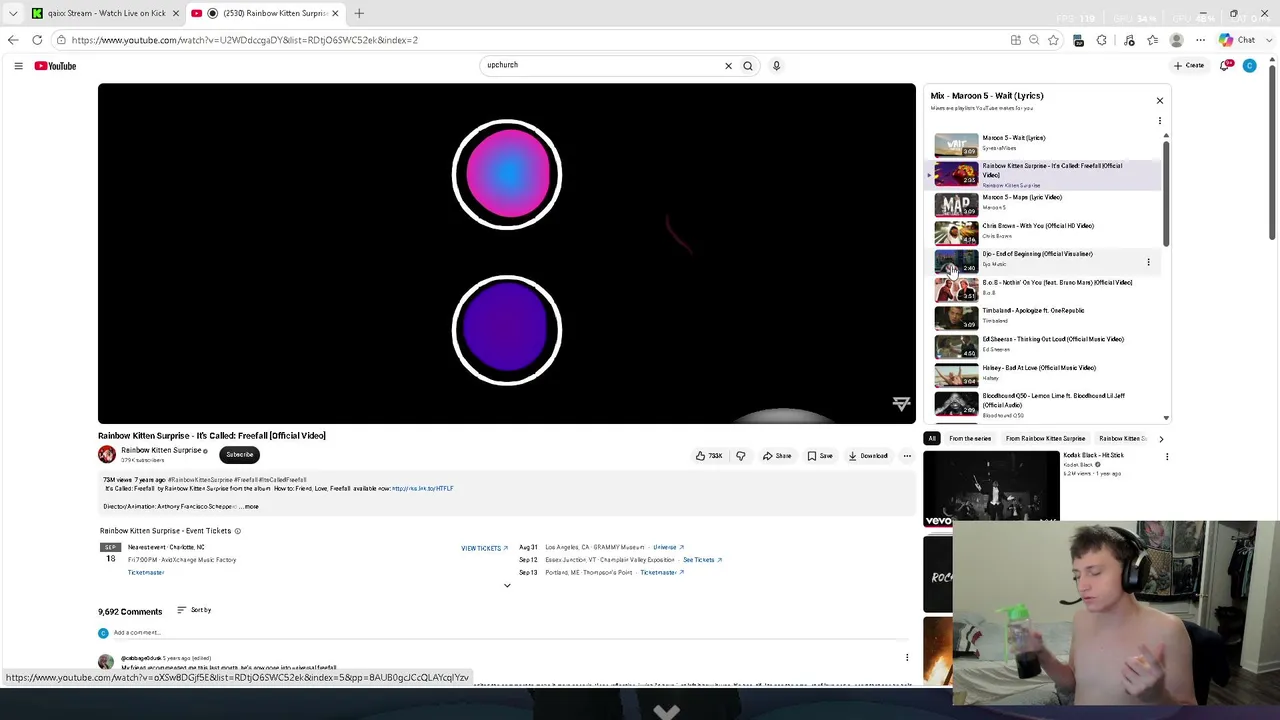1280x720 pixels.
Task: Close the Mix playlist panel
Action: pyautogui.click(x=1160, y=101)
